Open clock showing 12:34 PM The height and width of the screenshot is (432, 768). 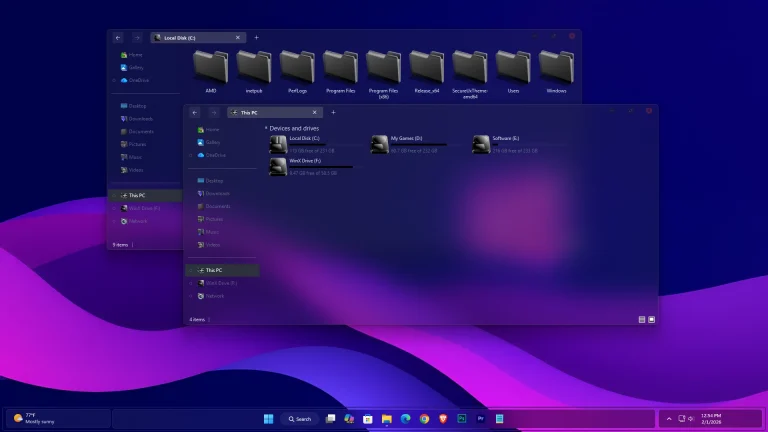711,418
